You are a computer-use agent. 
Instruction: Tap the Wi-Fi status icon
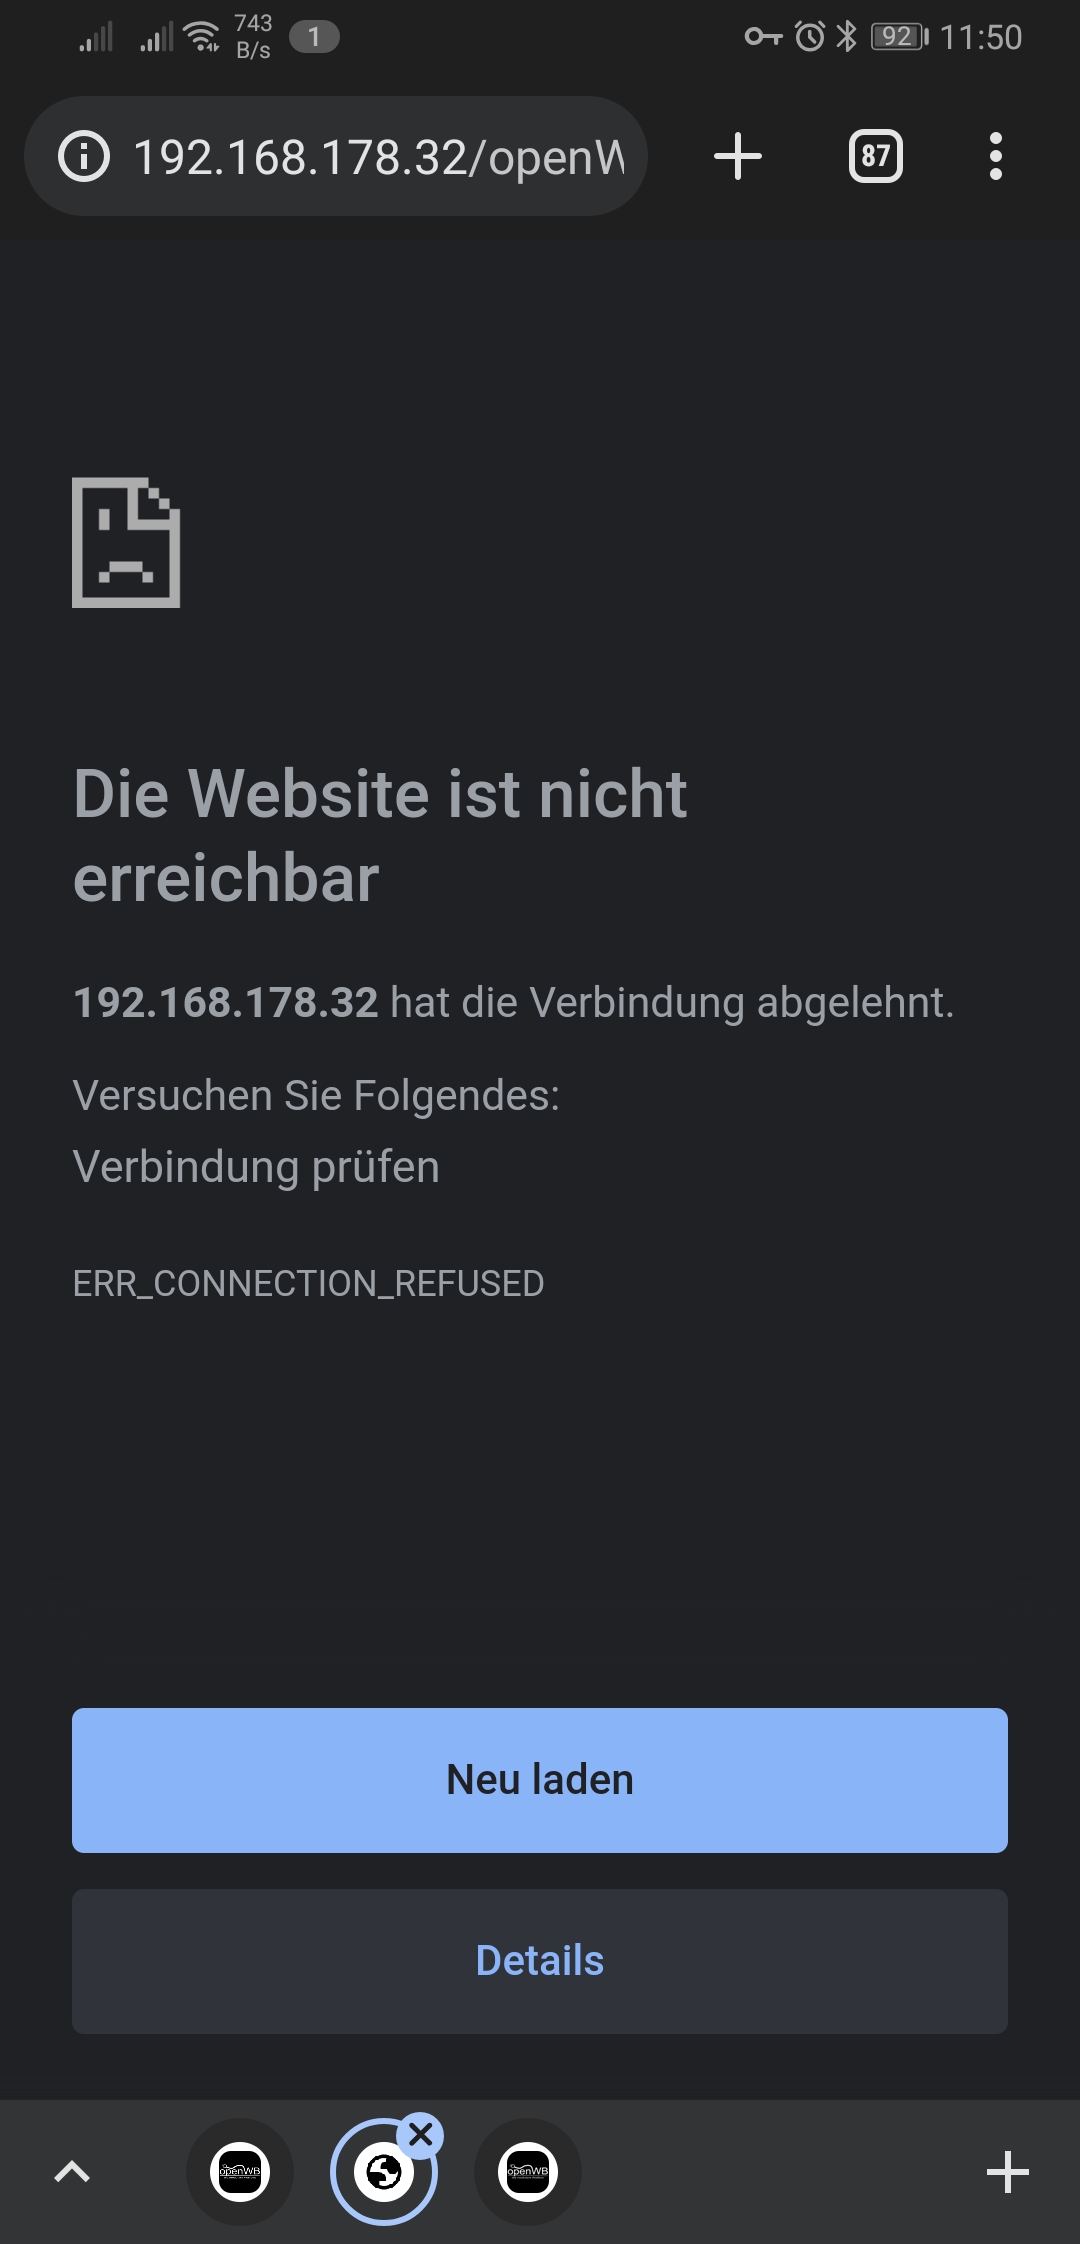coord(204,36)
